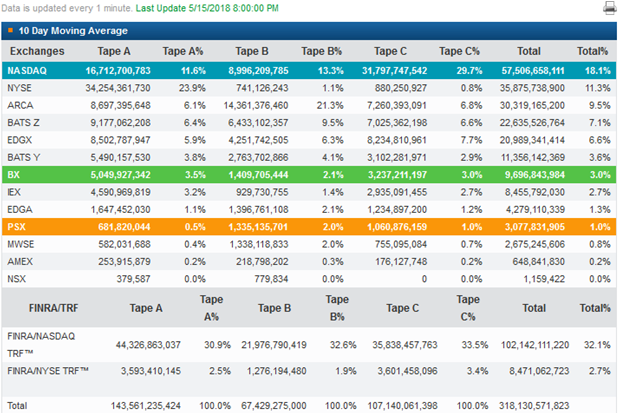
Task: Click the 10 Day Moving Average title
Action: point(73,31)
